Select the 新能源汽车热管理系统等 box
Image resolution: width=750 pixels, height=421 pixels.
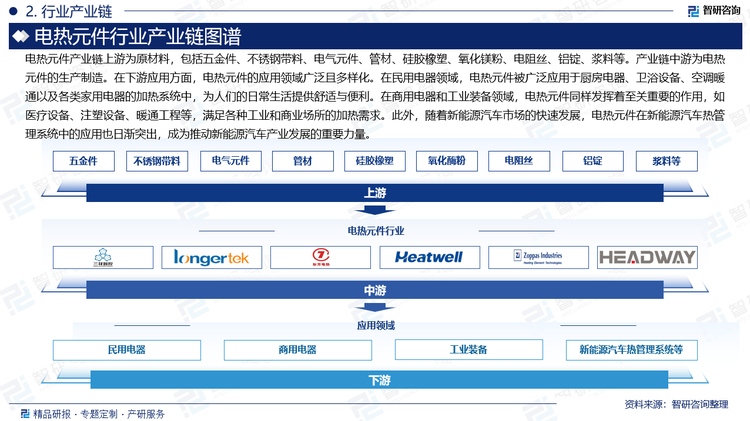tap(631, 350)
